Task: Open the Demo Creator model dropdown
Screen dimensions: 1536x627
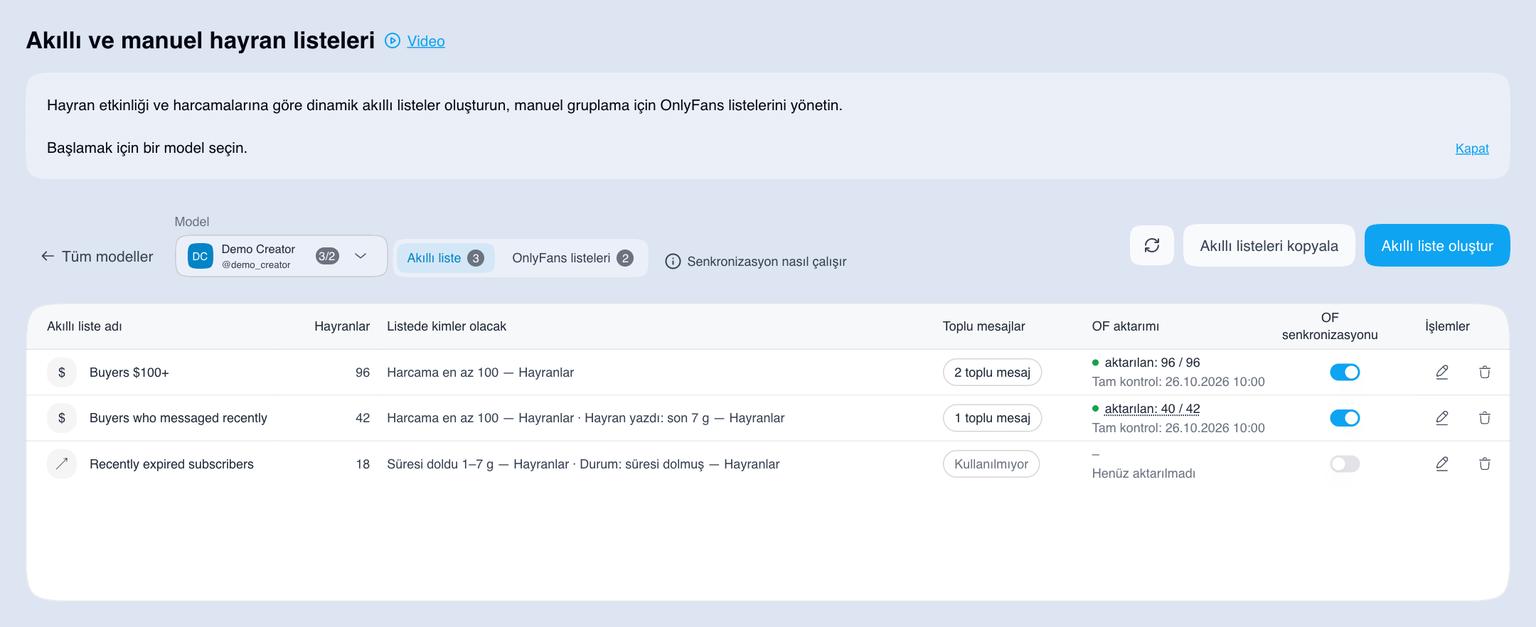Action: [x=281, y=256]
